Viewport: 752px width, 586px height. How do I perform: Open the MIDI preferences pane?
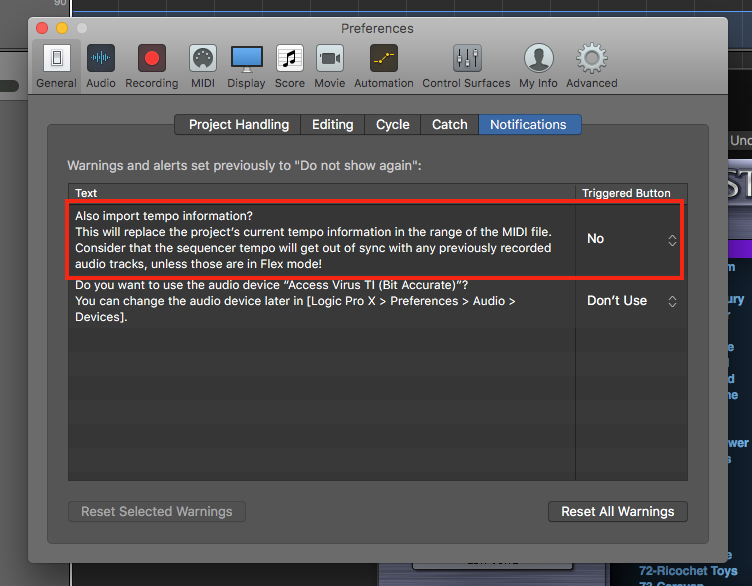tap(203, 66)
